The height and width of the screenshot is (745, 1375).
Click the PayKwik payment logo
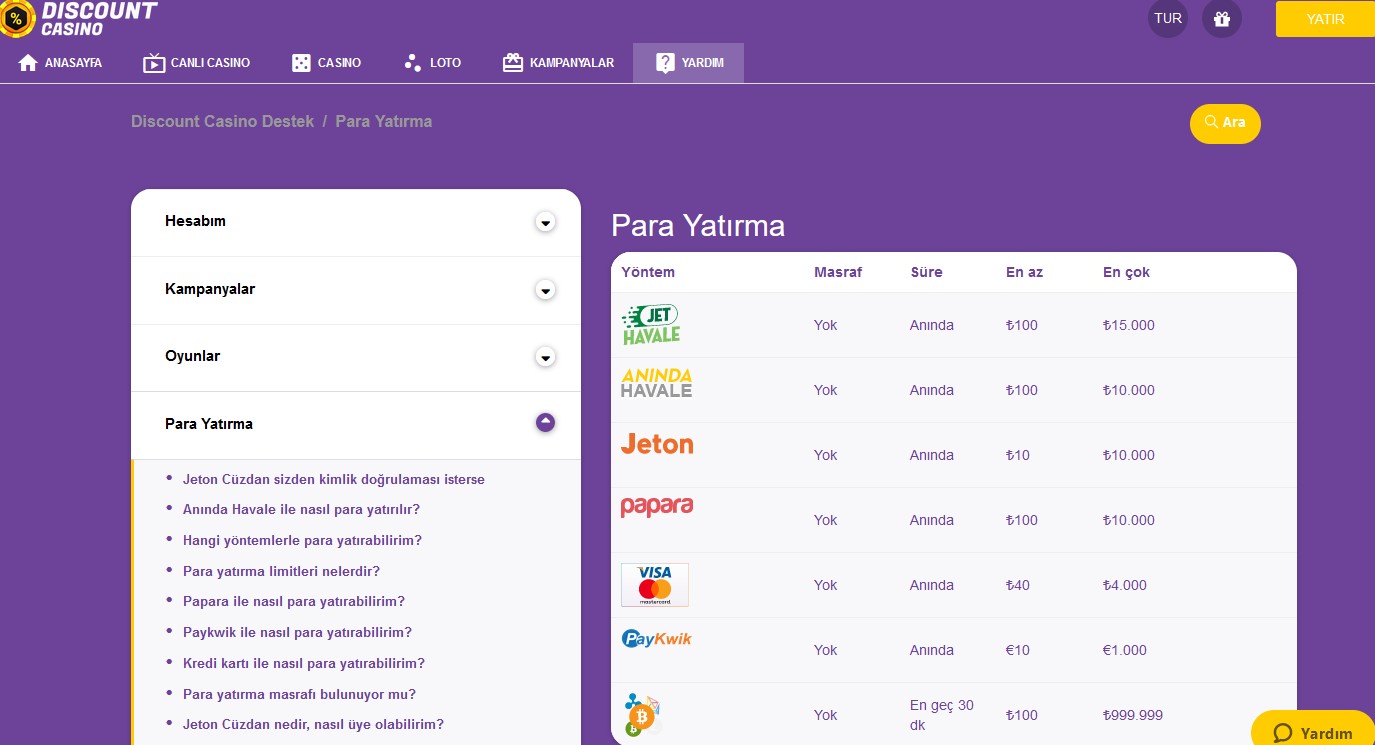click(656, 638)
